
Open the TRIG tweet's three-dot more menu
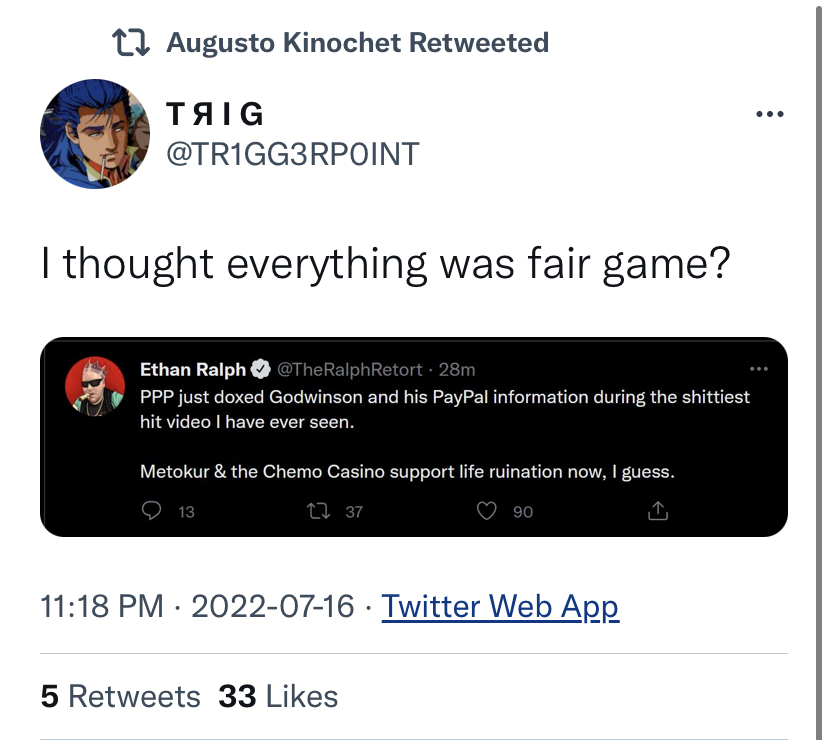coord(769,114)
